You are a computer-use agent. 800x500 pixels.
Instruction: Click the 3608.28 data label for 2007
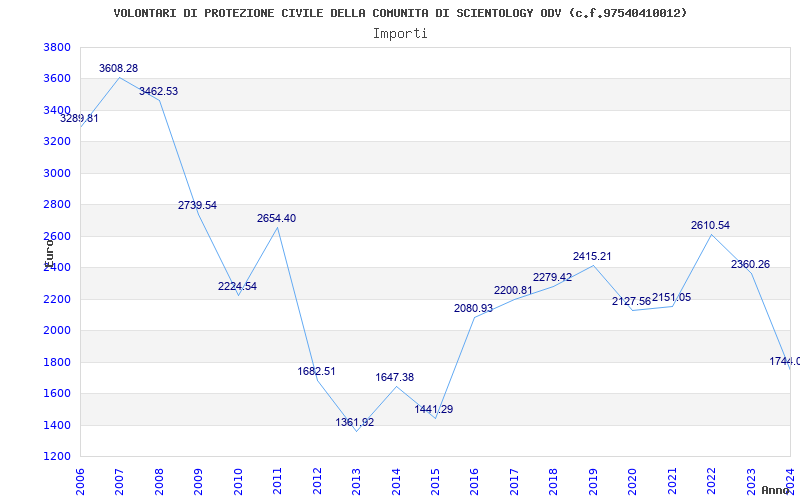[x=118, y=68]
